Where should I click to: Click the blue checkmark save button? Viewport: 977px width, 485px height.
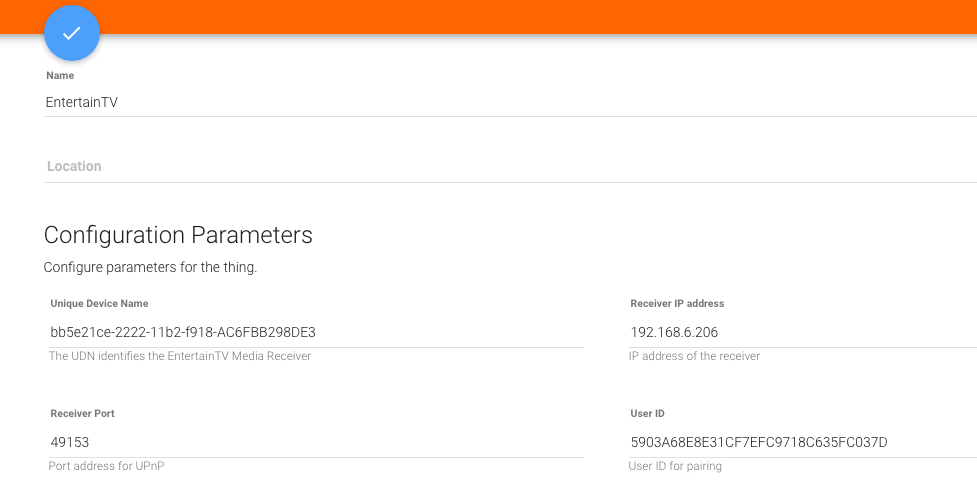point(72,33)
